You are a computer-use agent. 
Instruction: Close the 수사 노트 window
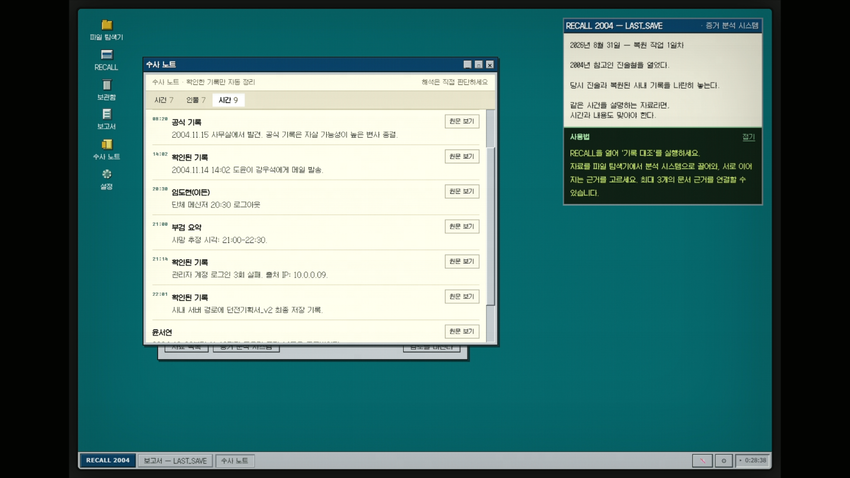490,64
